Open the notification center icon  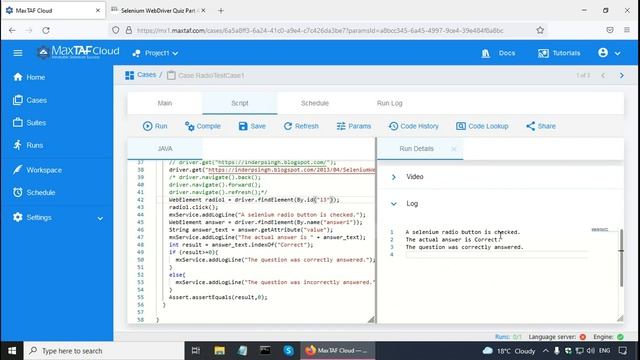pos(623,351)
